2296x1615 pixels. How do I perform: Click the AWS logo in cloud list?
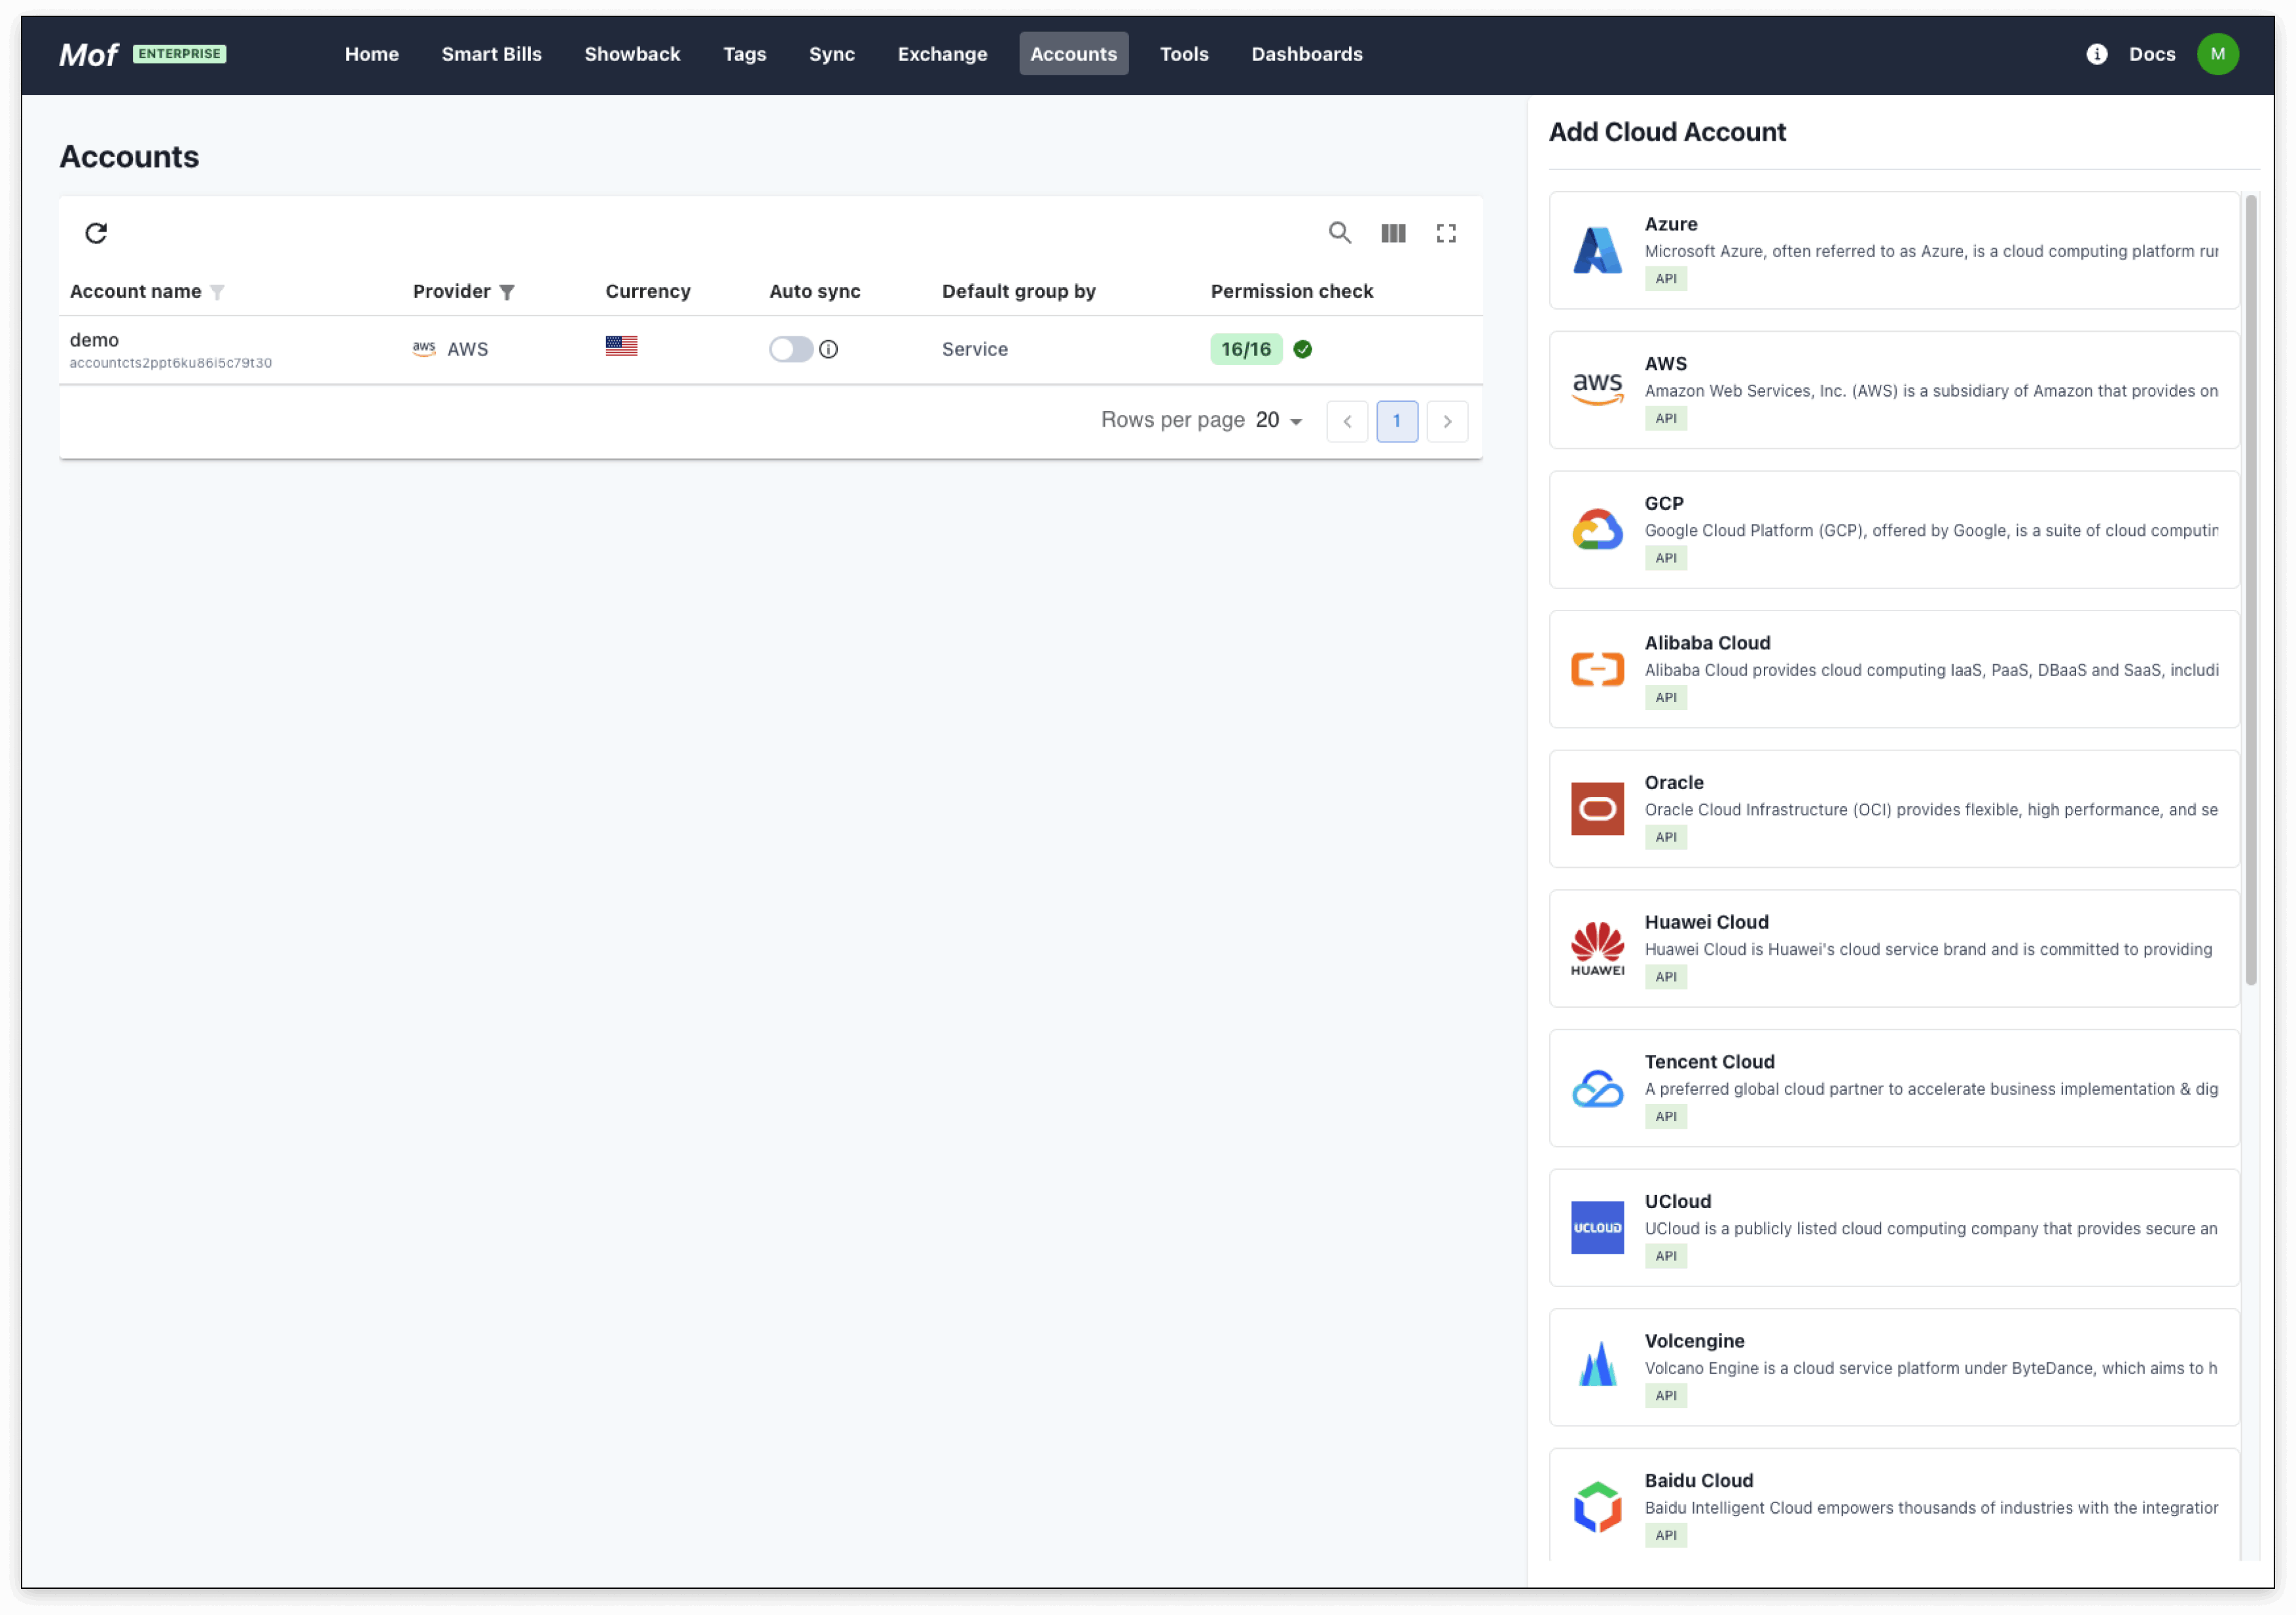coord(1597,389)
